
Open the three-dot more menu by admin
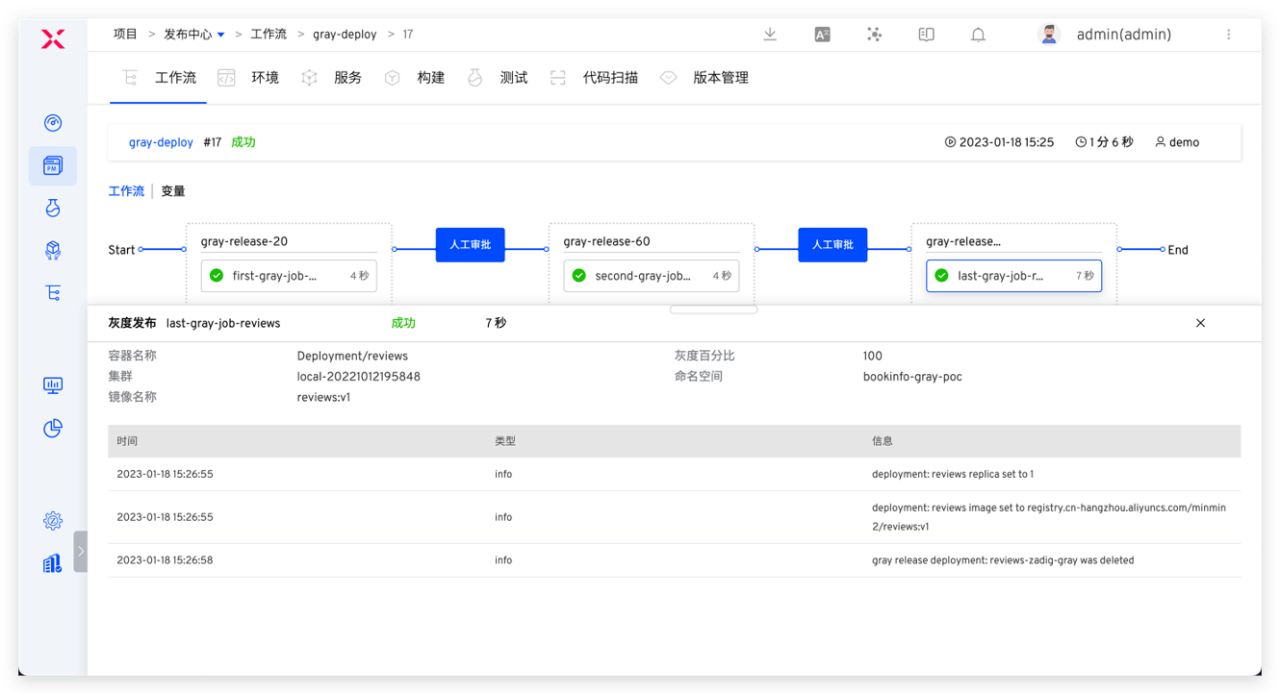[1228, 34]
